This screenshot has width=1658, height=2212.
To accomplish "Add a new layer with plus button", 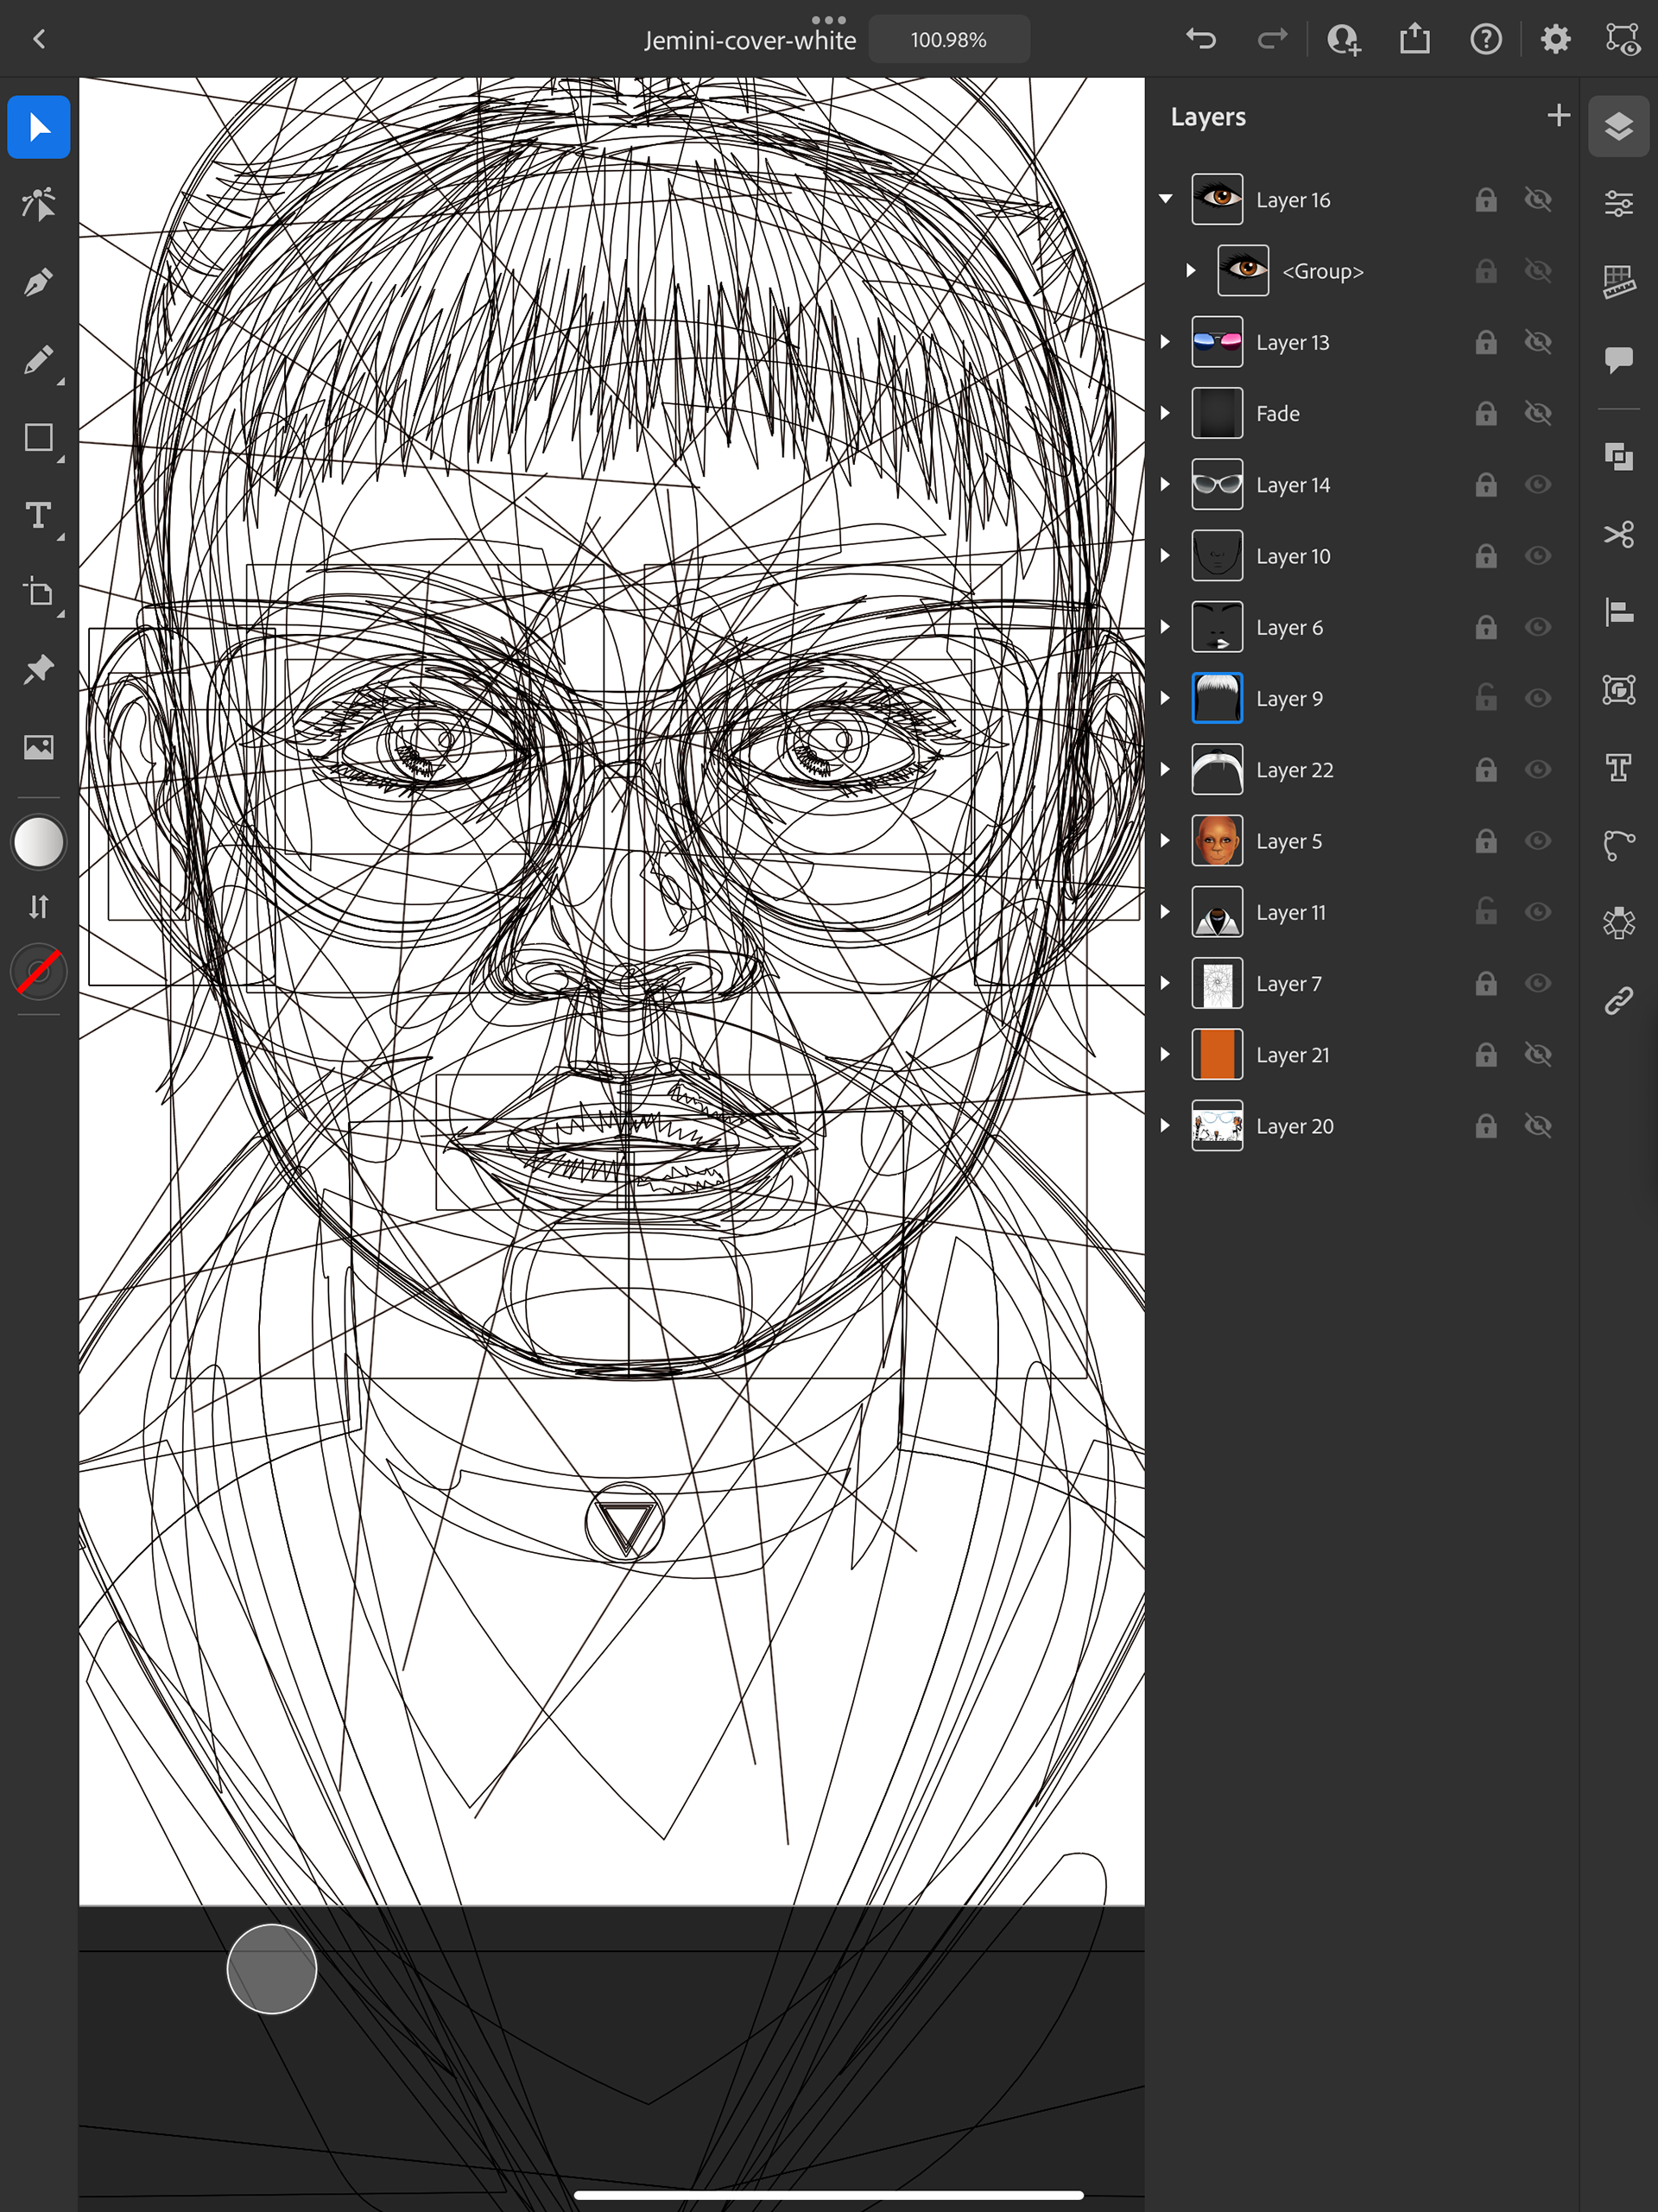I will coord(1557,116).
